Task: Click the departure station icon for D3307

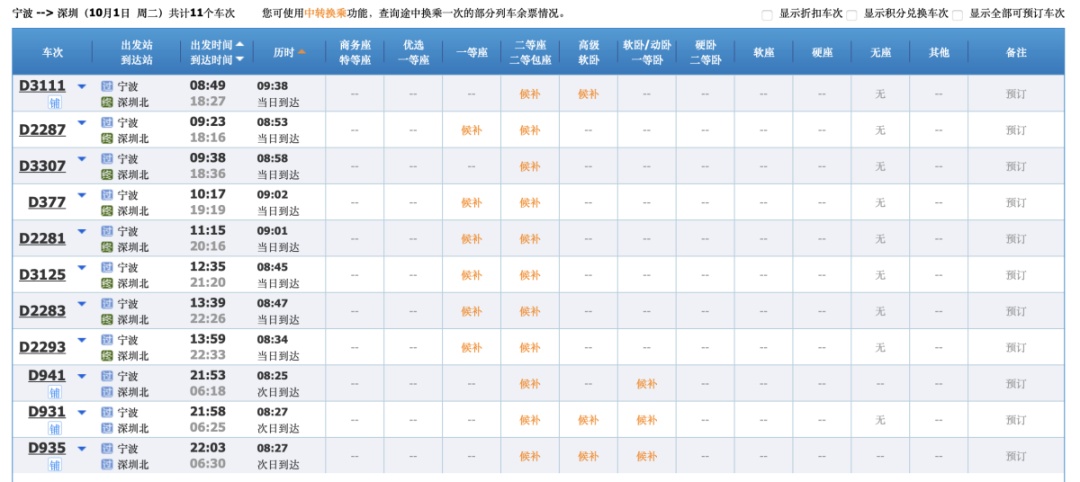Action: click(107, 158)
